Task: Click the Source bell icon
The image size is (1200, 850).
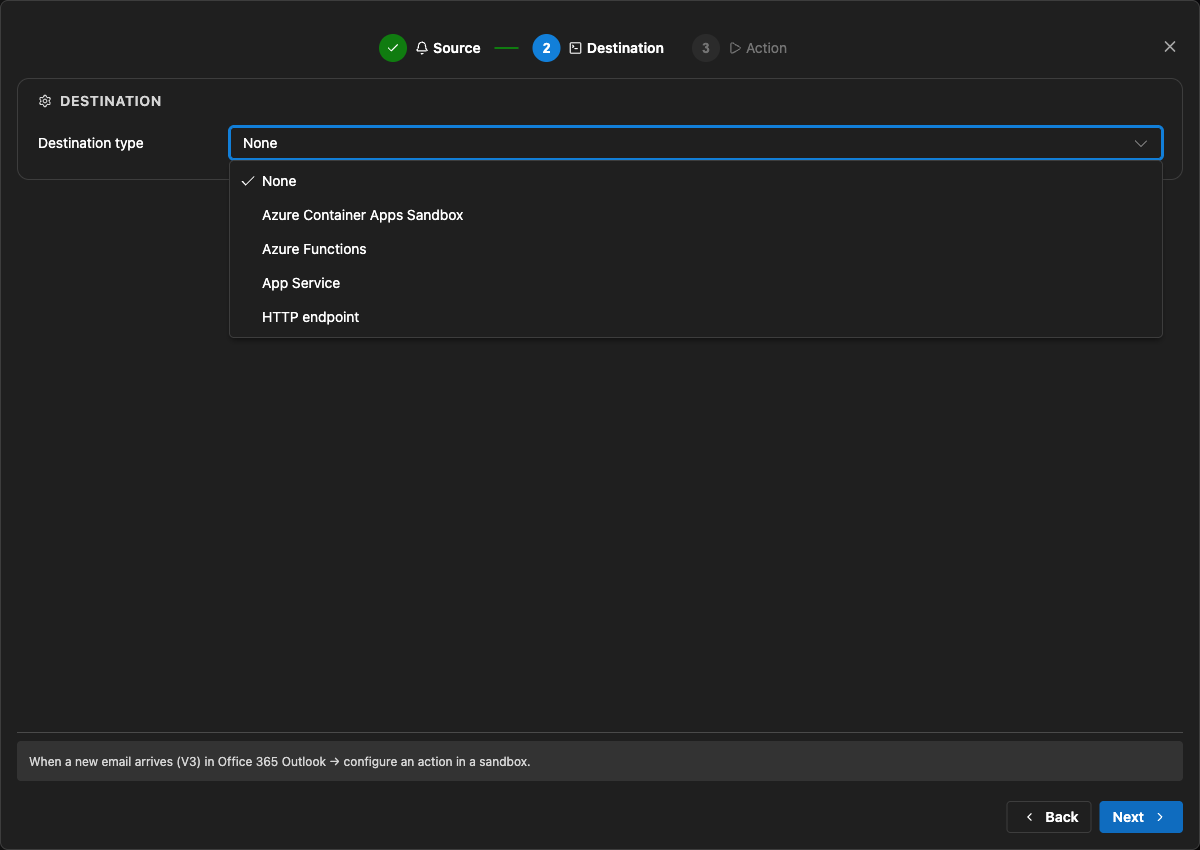Action: tap(422, 48)
